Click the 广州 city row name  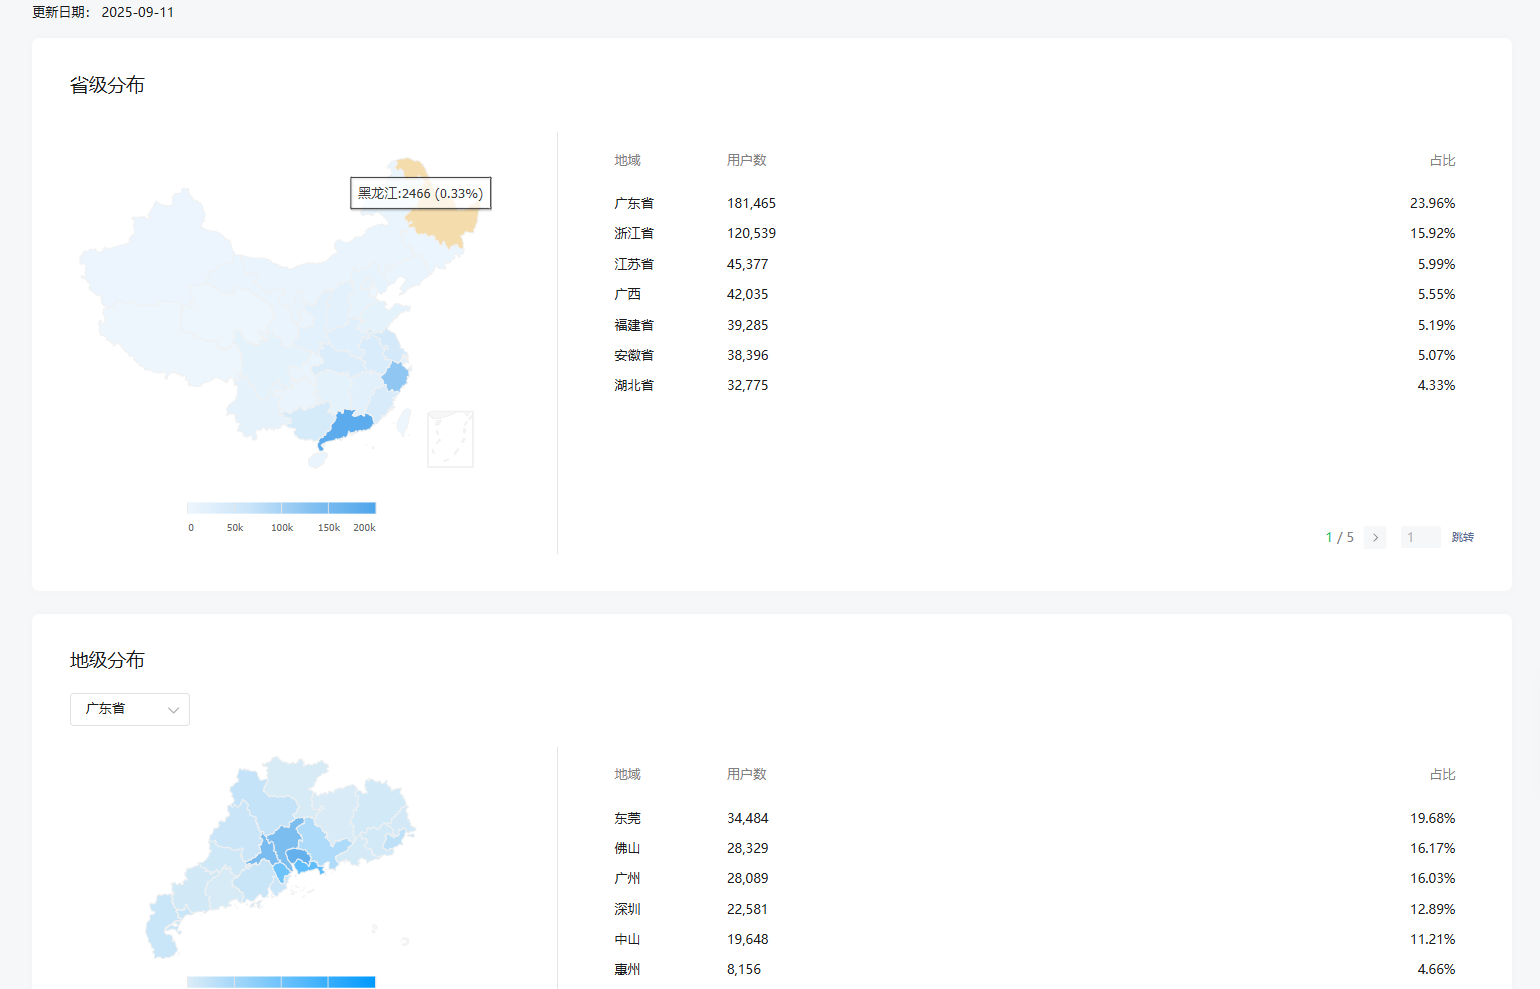point(627,878)
